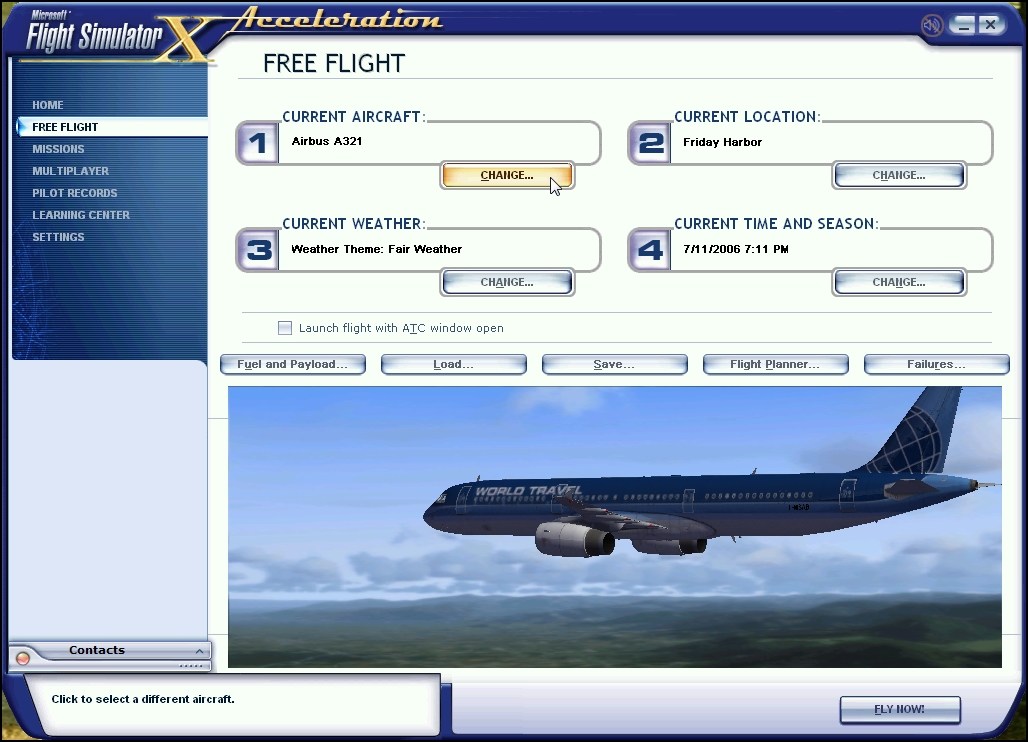The height and width of the screenshot is (742, 1028).
Task: Go to Multiplayer section
Action: tap(70, 171)
